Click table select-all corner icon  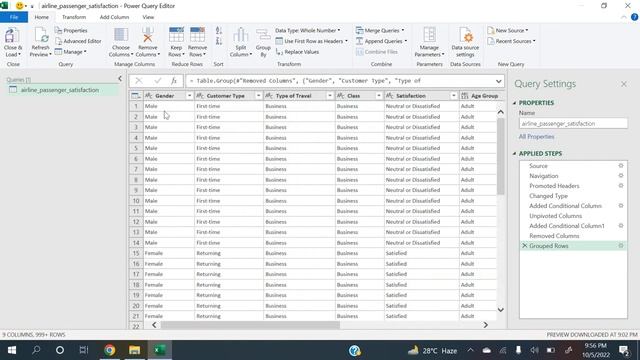pyautogui.click(x=136, y=96)
